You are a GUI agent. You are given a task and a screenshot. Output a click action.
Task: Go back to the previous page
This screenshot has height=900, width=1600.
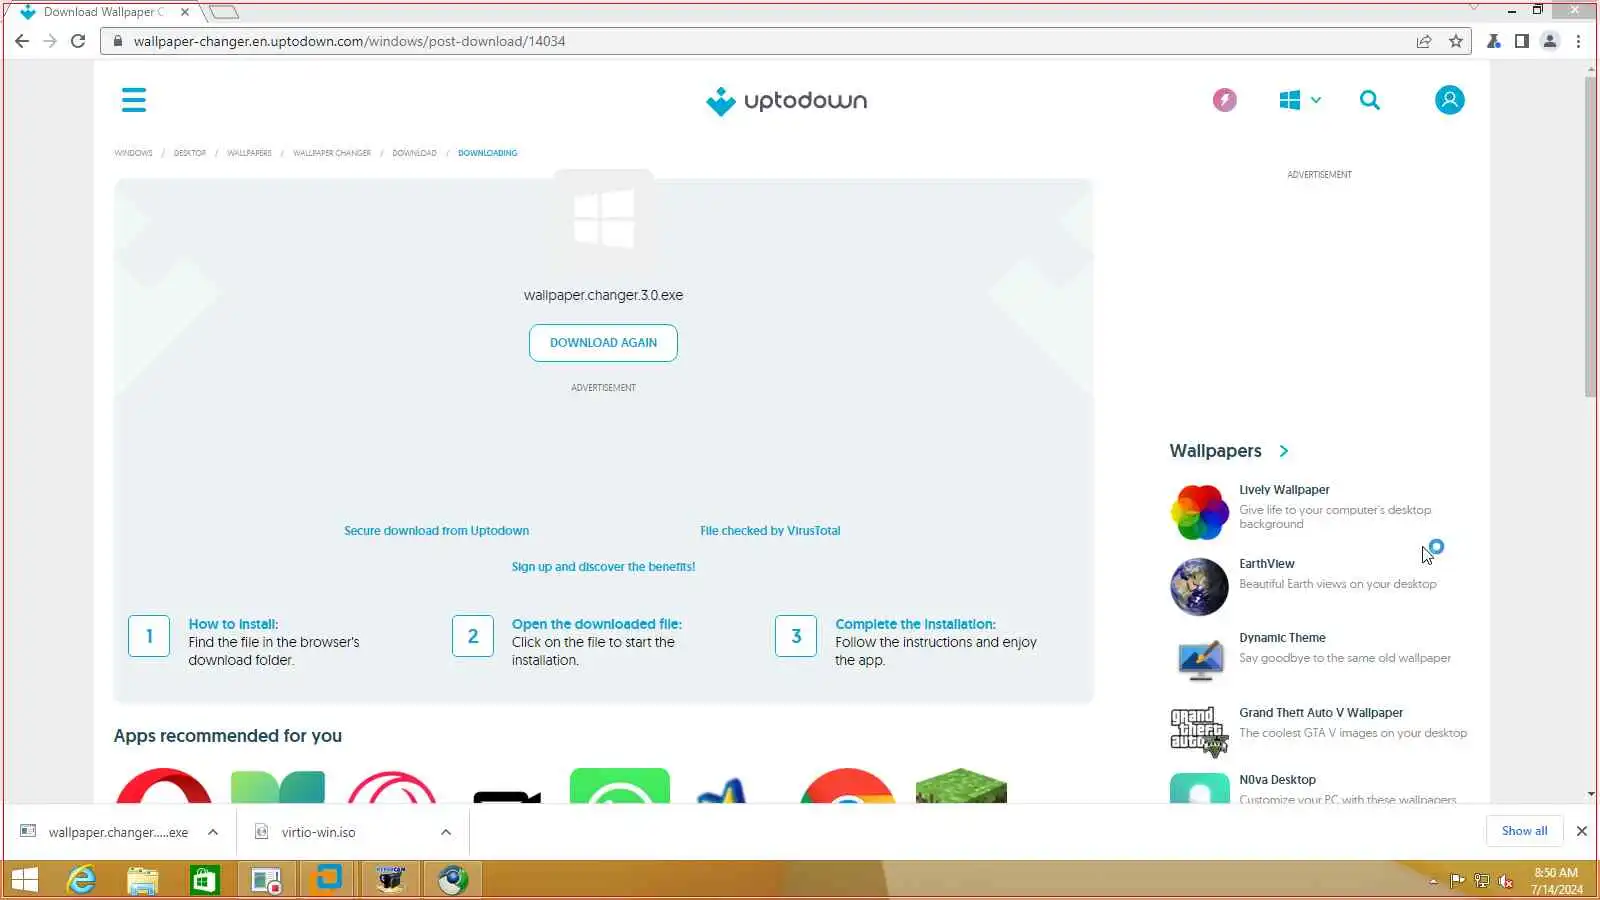click(x=22, y=41)
